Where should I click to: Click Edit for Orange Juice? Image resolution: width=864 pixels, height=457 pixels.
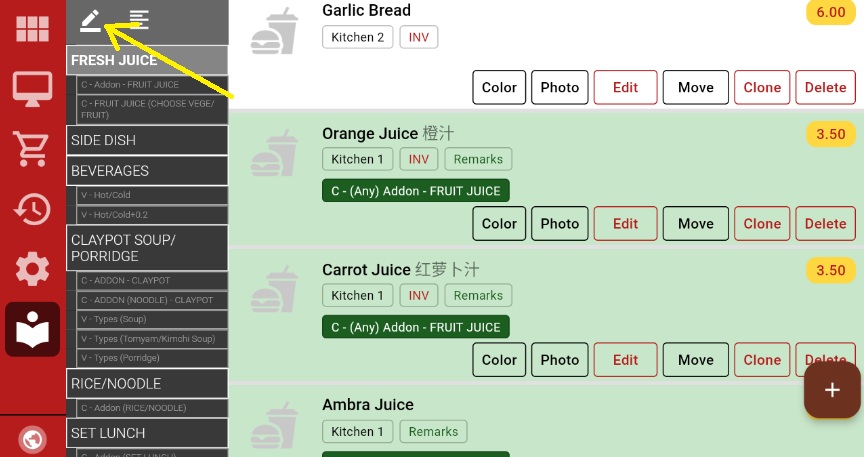pos(626,224)
